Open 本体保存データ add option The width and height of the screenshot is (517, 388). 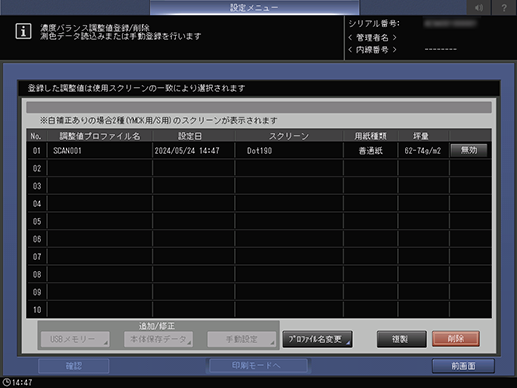(158, 339)
